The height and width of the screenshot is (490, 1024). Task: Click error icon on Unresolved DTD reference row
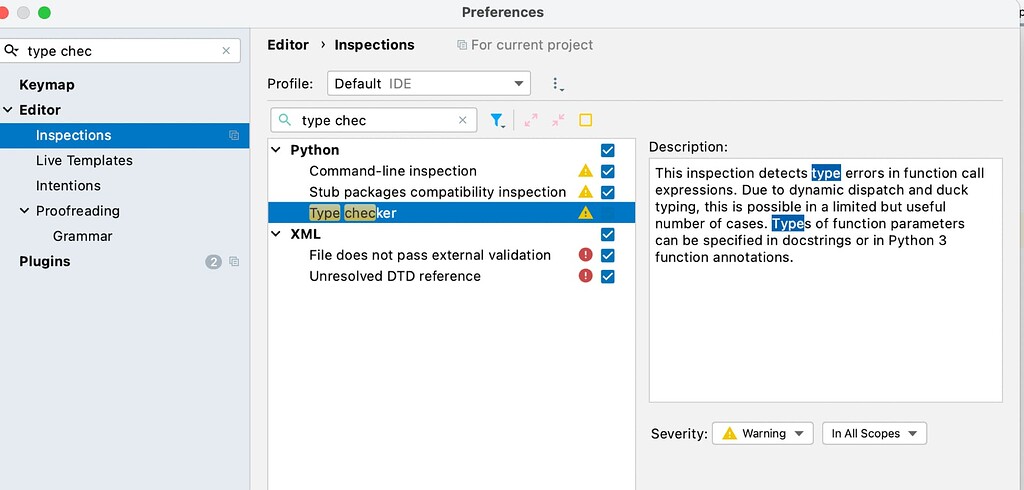click(585, 276)
